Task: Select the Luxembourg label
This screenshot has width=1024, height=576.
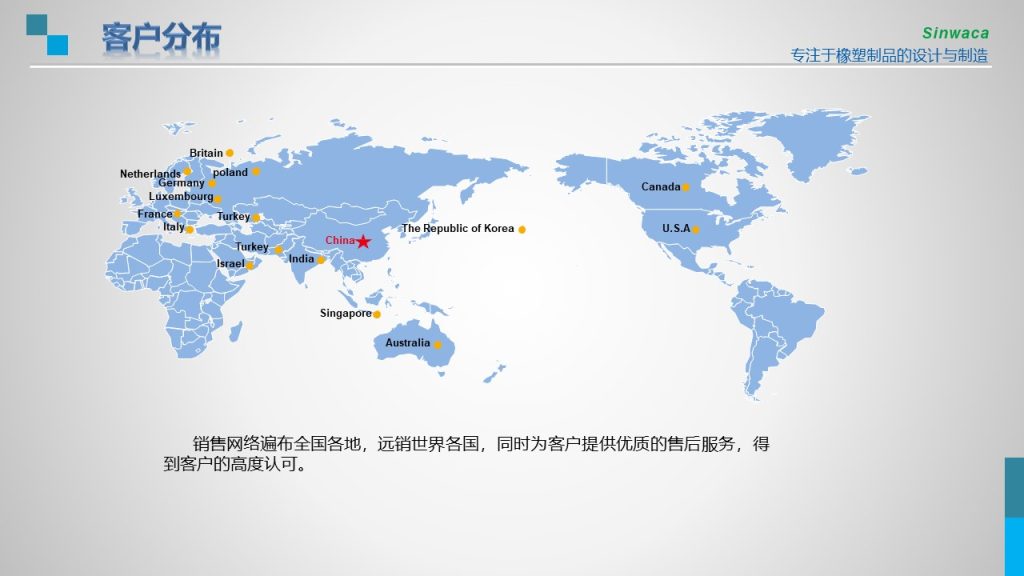Action: [181, 196]
